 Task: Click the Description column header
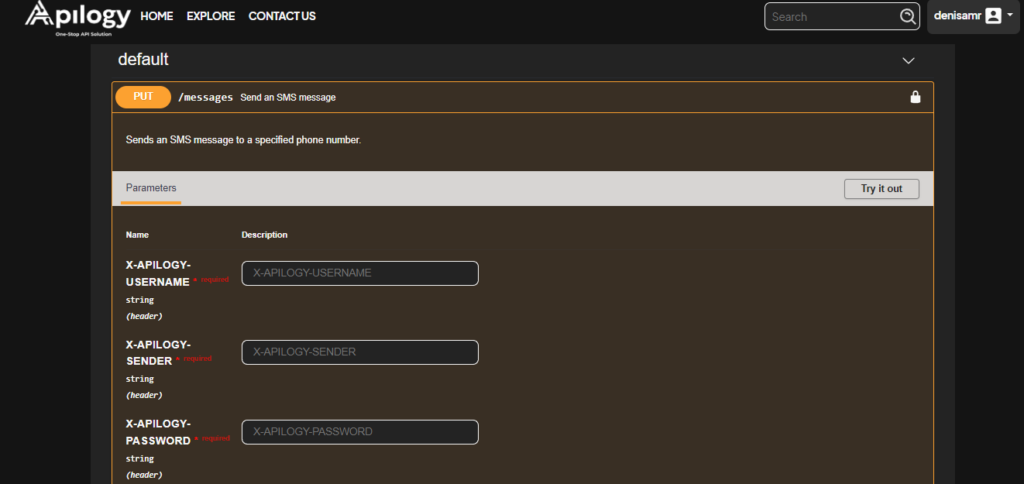coord(264,234)
